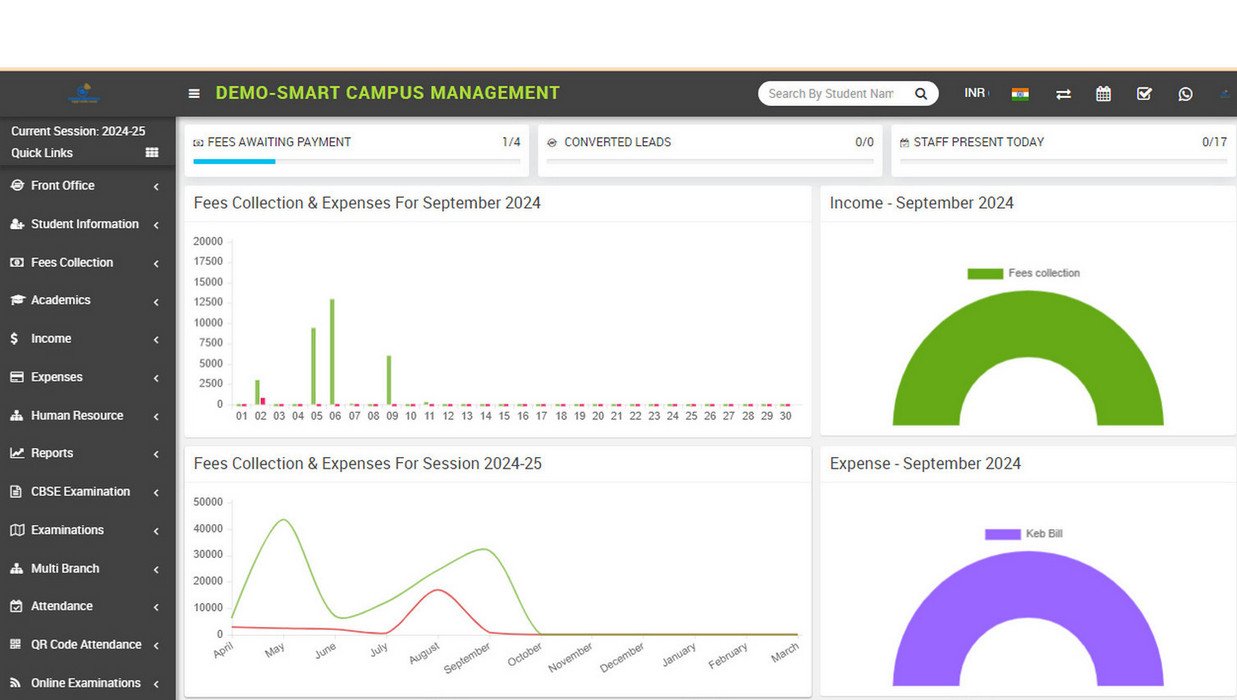The width and height of the screenshot is (1237, 700).
Task: Open the Fees Collection menu item
Action: [72, 263]
